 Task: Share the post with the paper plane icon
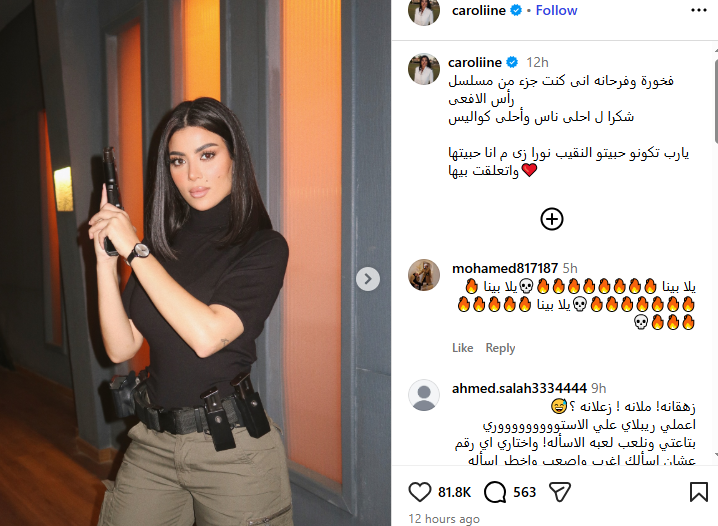pos(560,492)
